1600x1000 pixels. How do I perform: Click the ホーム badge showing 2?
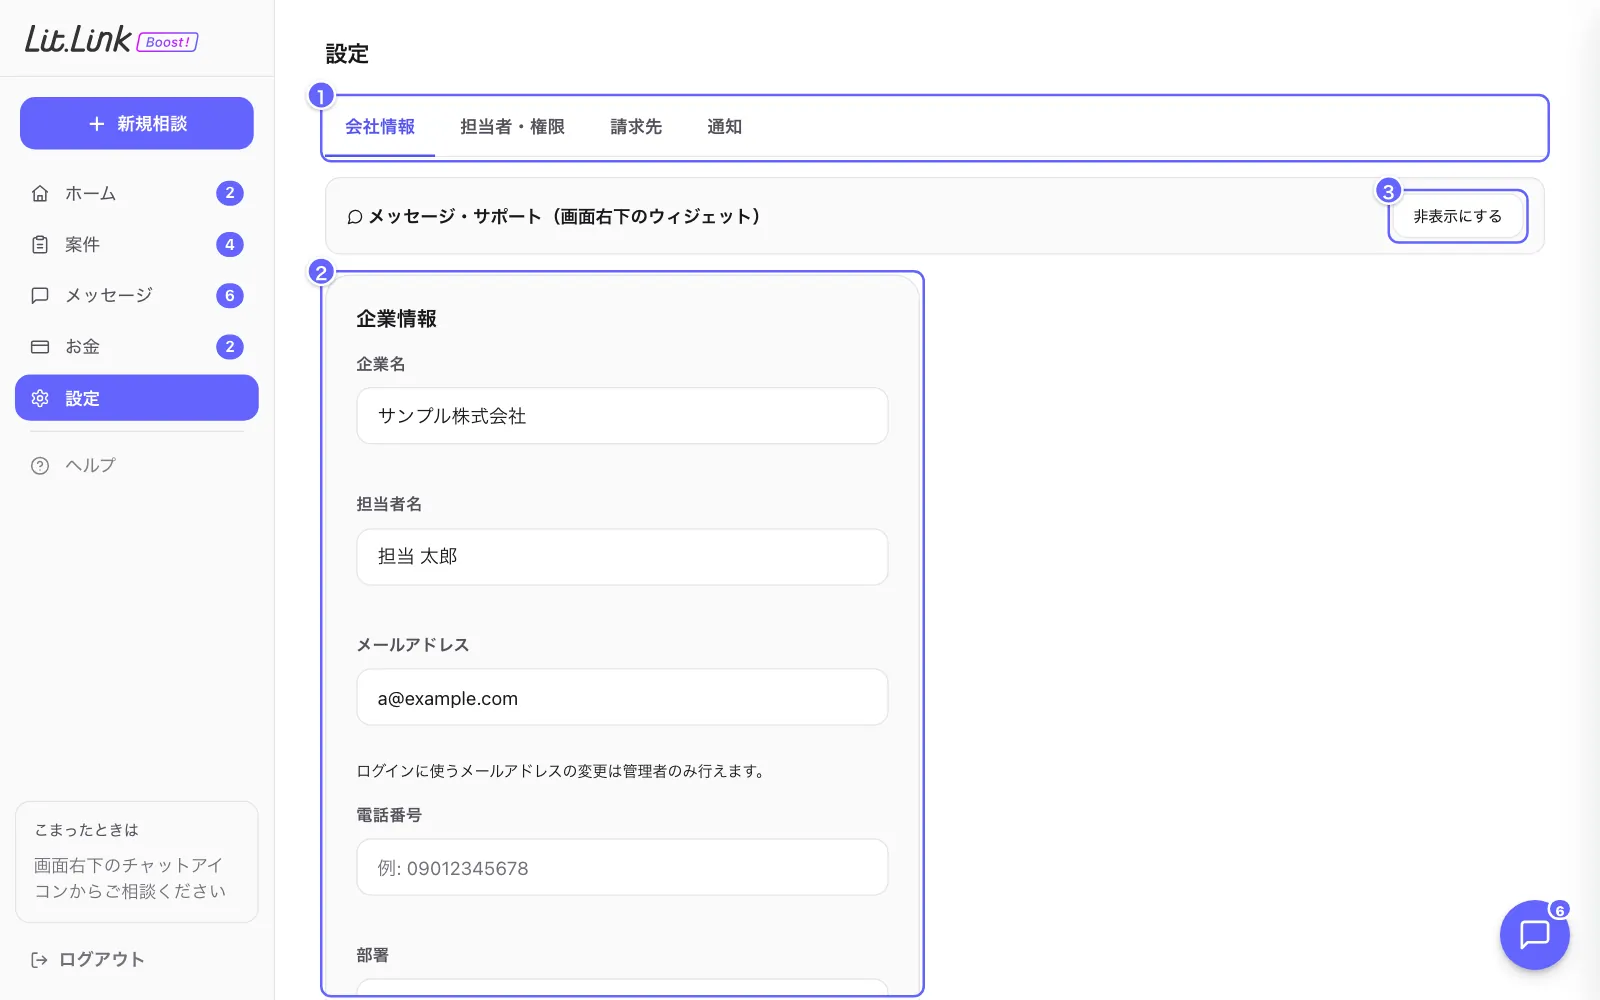[230, 193]
